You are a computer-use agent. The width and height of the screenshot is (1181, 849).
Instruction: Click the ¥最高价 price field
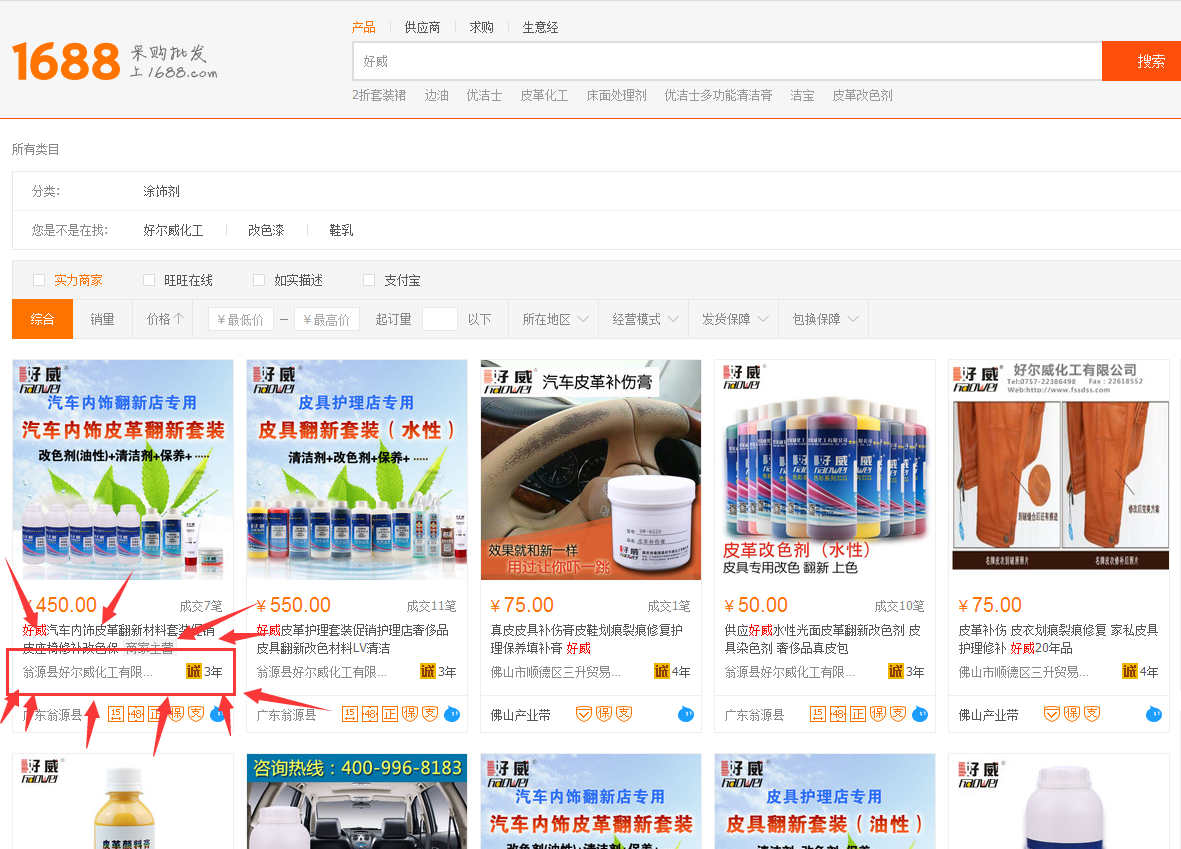pyautogui.click(x=327, y=319)
